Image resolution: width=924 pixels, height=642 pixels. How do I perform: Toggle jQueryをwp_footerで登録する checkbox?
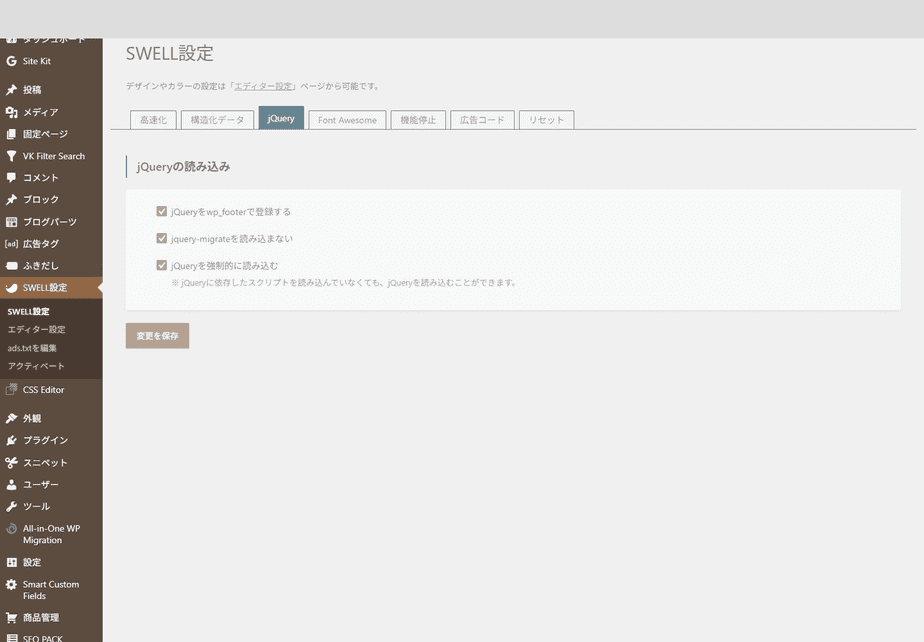[161, 211]
